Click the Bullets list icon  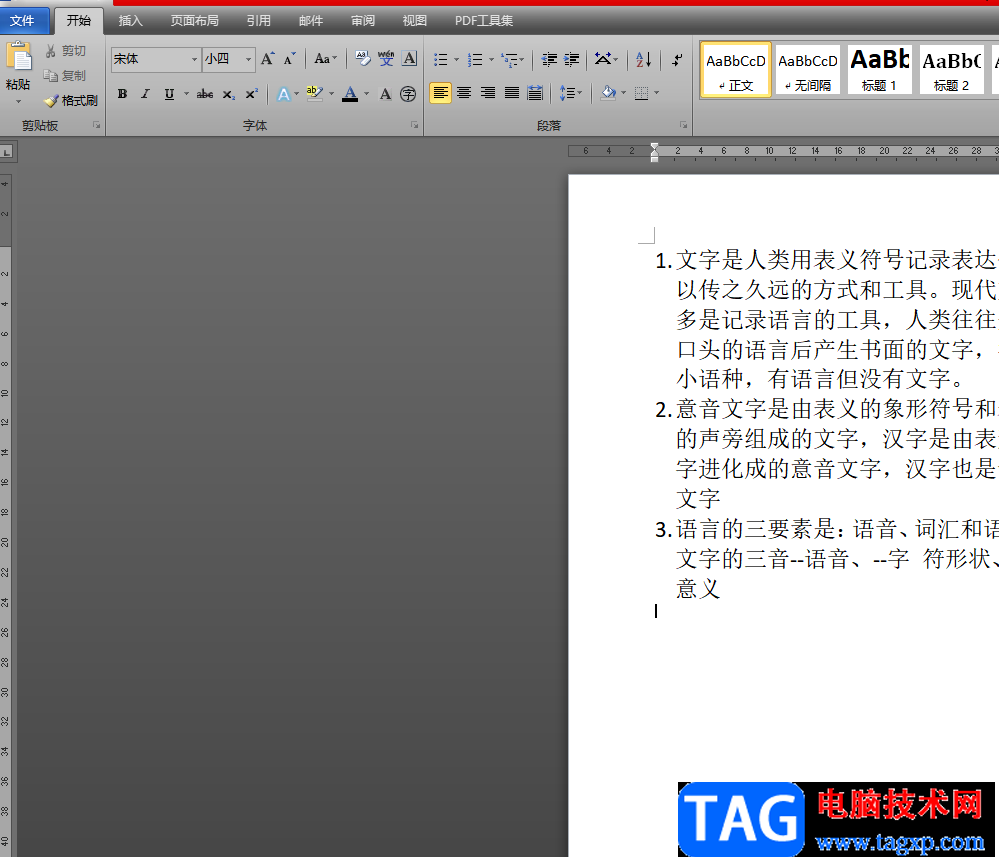pyautogui.click(x=440, y=60)
